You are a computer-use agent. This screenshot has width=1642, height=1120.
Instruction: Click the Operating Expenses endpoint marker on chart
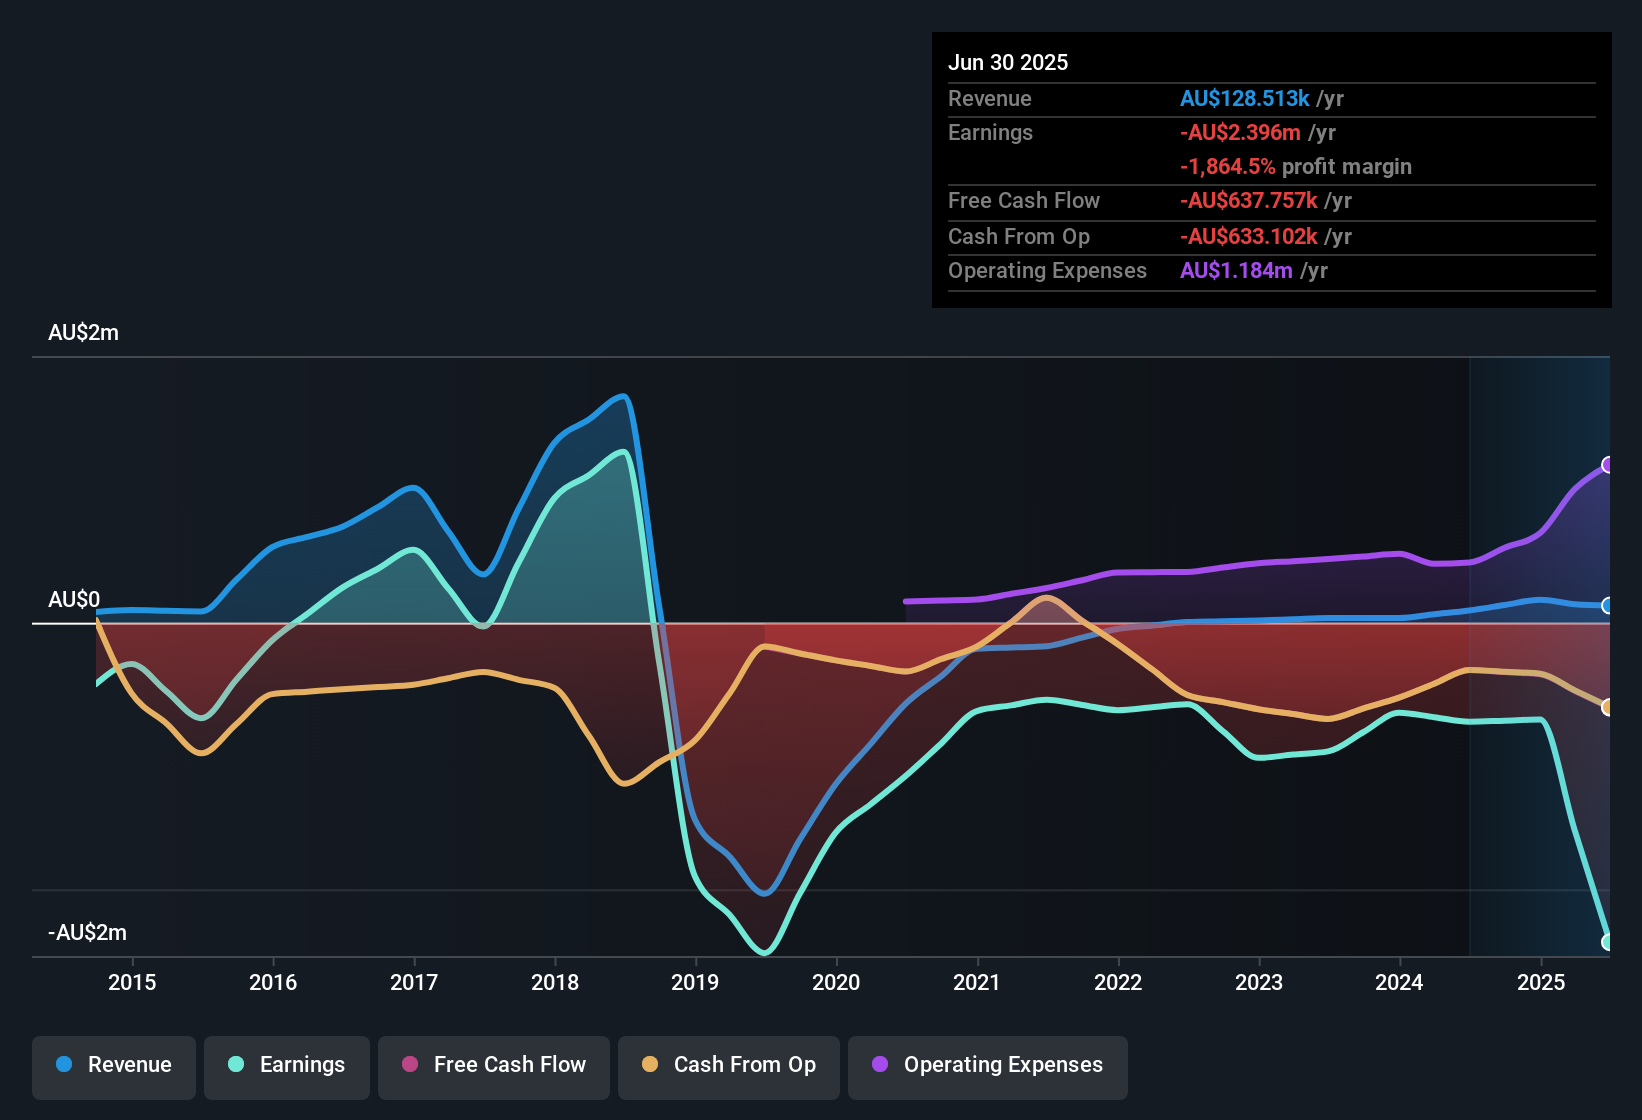tap(1608, 463)
